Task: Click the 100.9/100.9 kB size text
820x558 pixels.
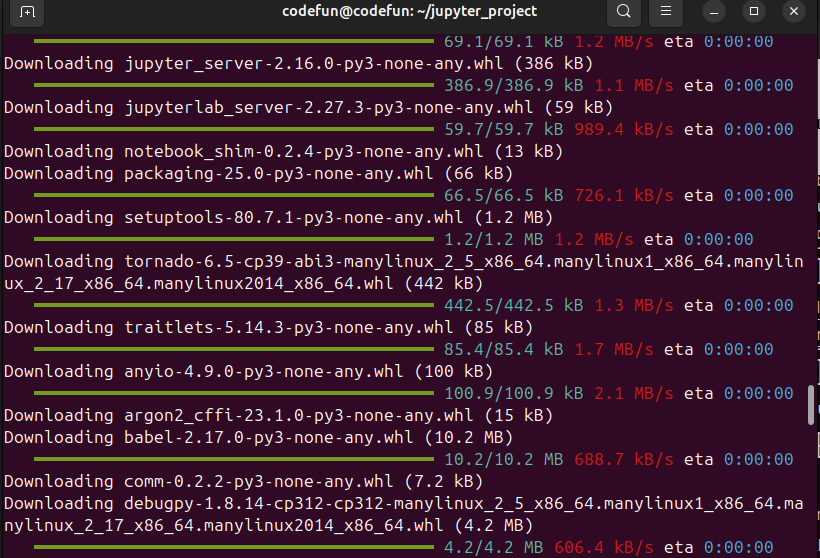Action: (513, 393)
